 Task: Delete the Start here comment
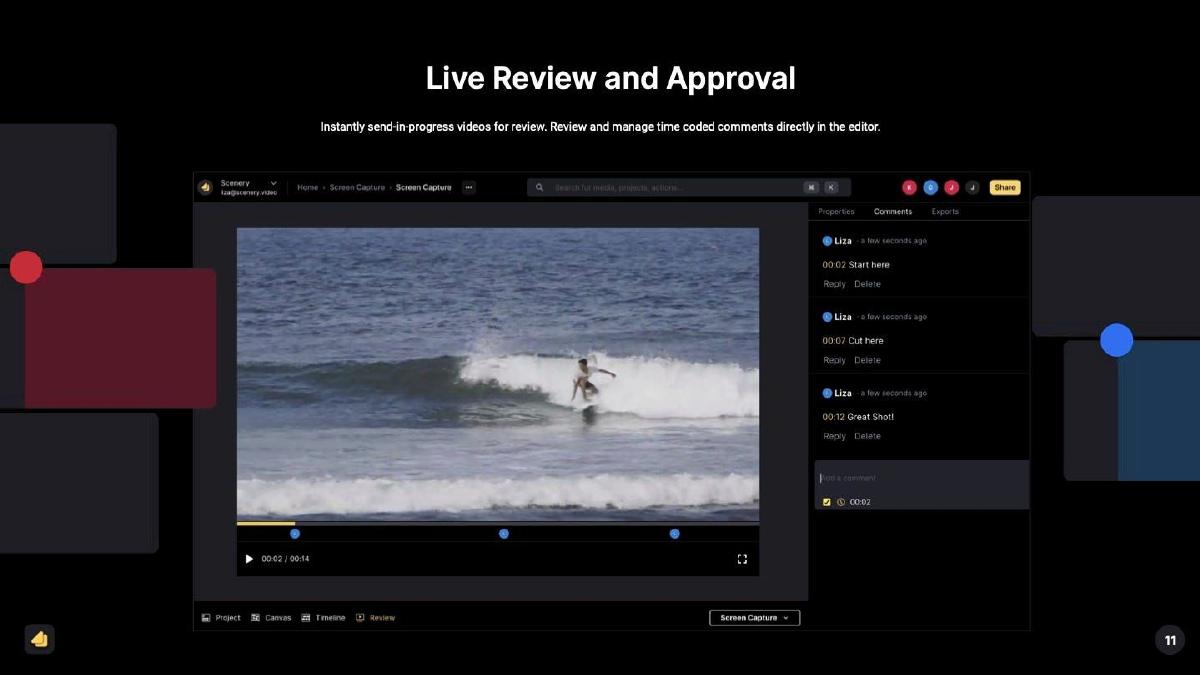coord(867,284)
